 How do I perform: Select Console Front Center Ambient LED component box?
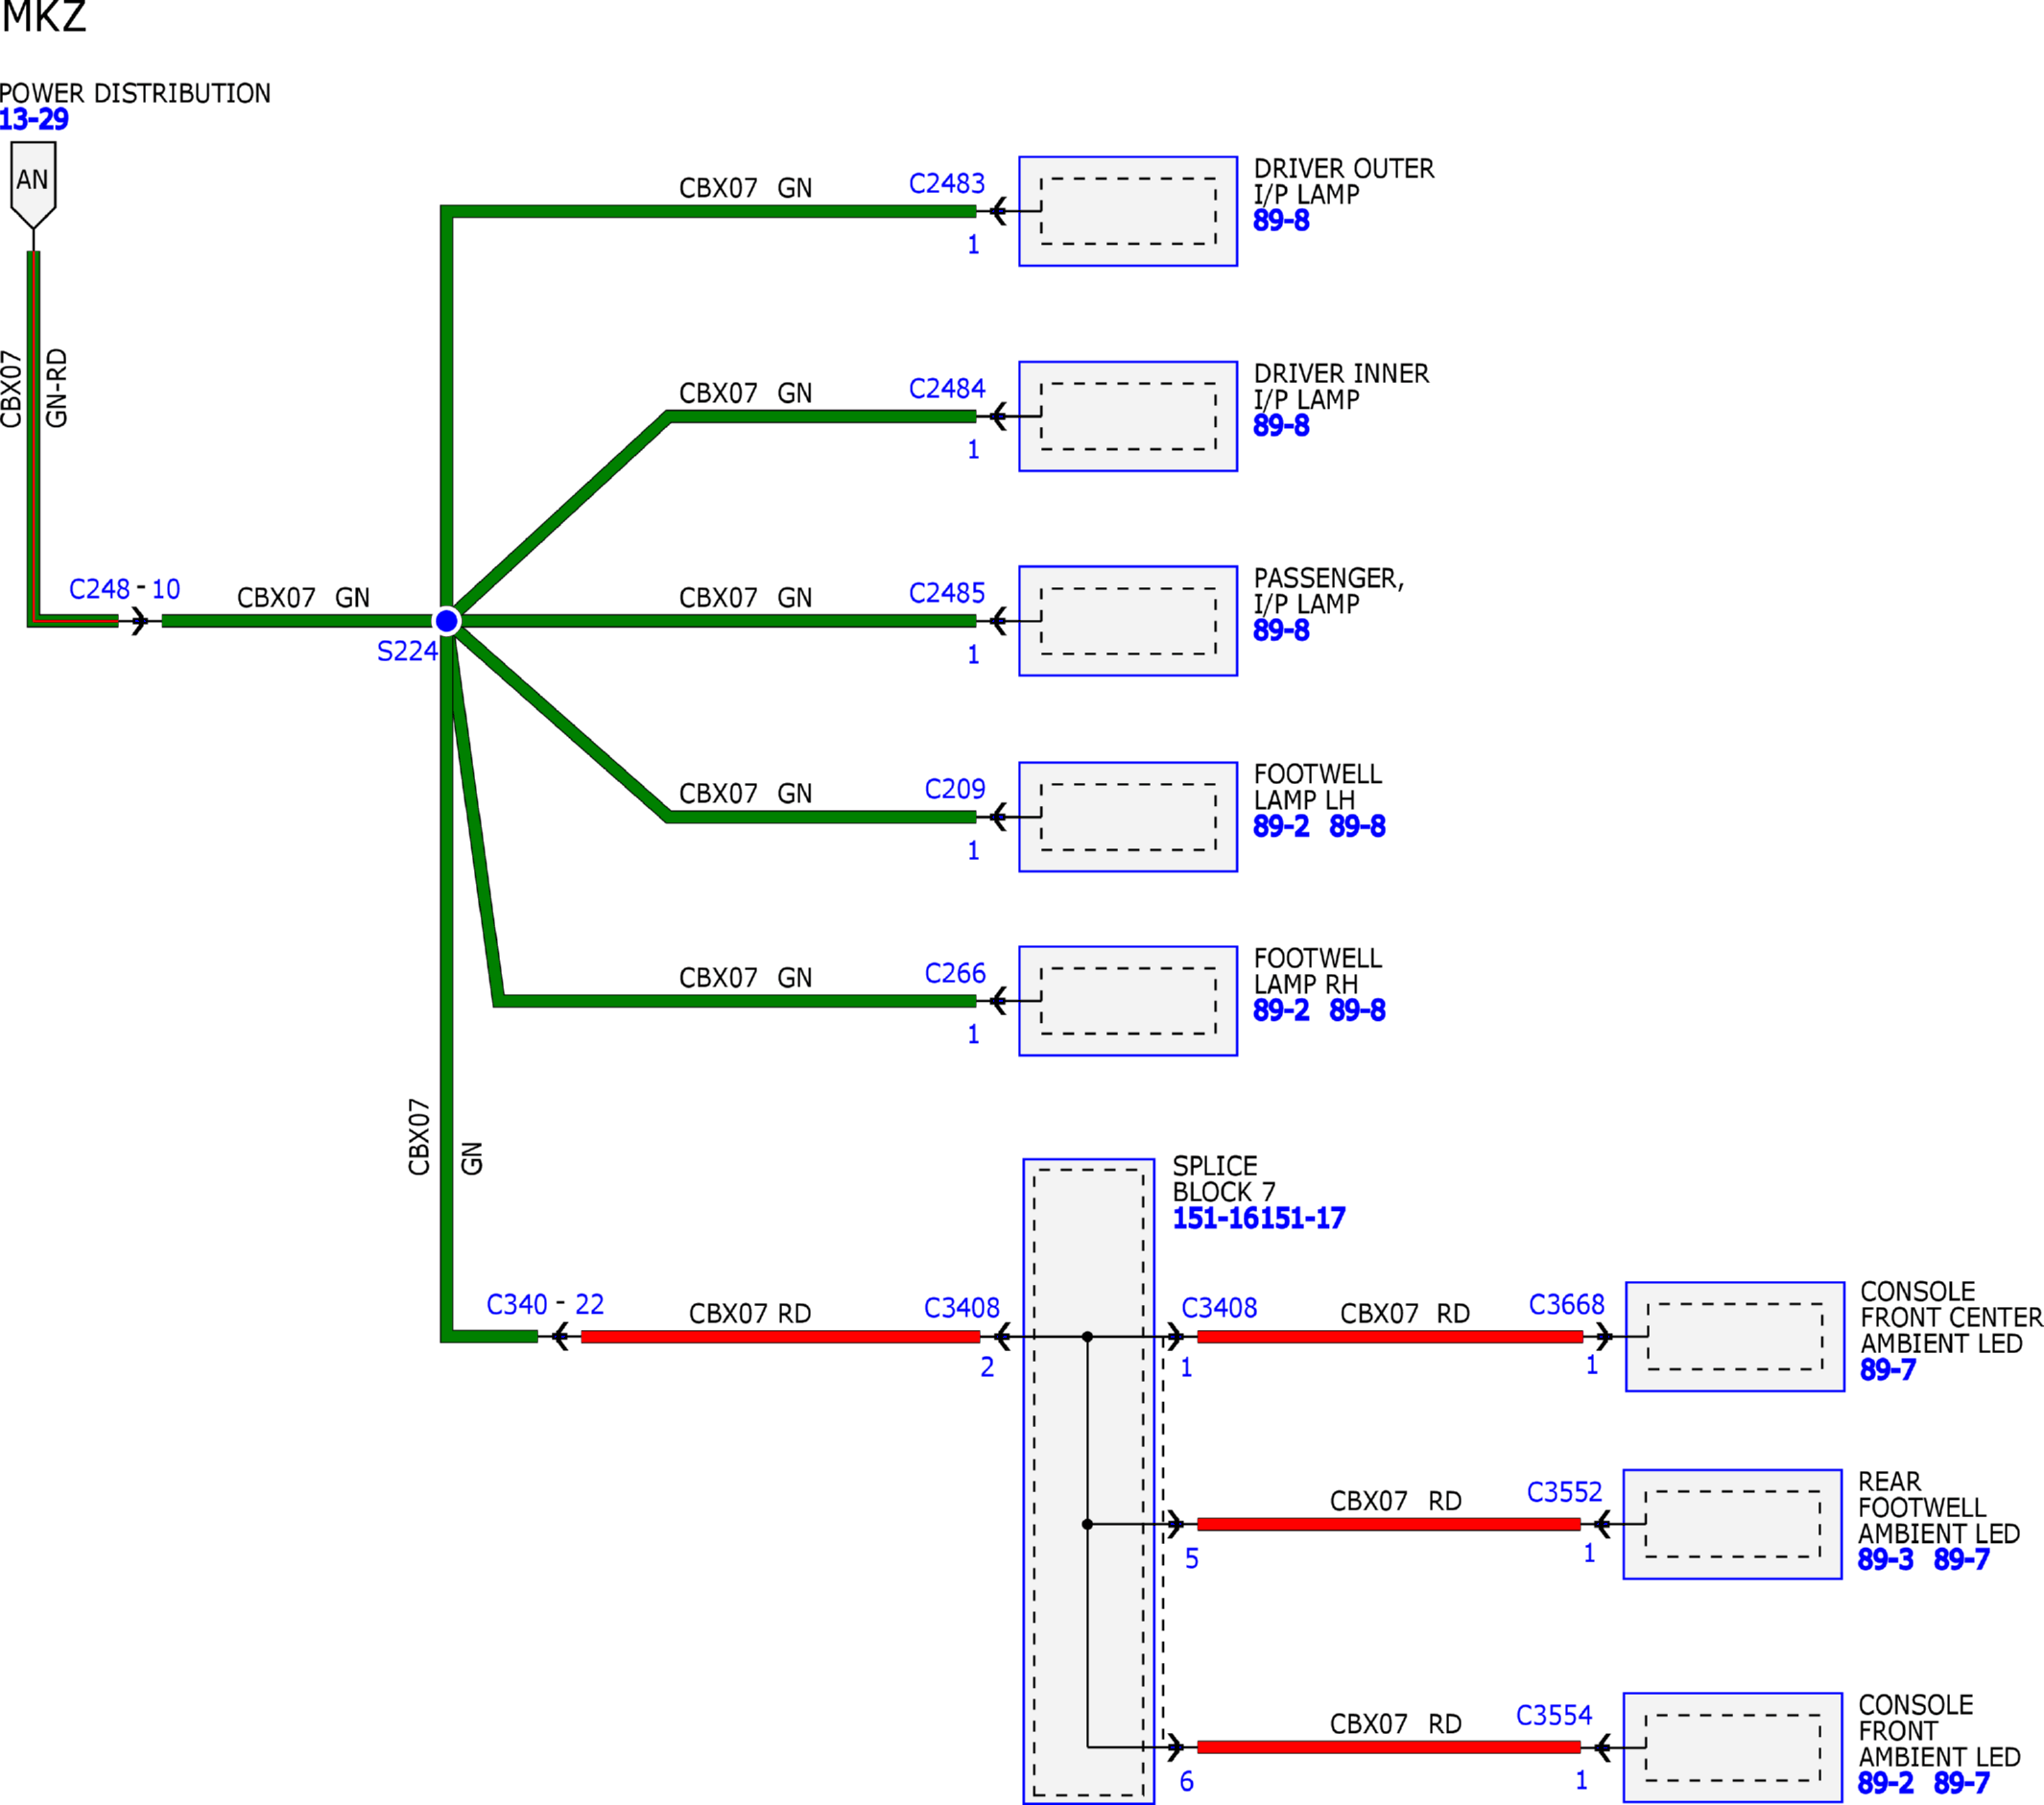pyautogui.click(x=1735, y=1336)
